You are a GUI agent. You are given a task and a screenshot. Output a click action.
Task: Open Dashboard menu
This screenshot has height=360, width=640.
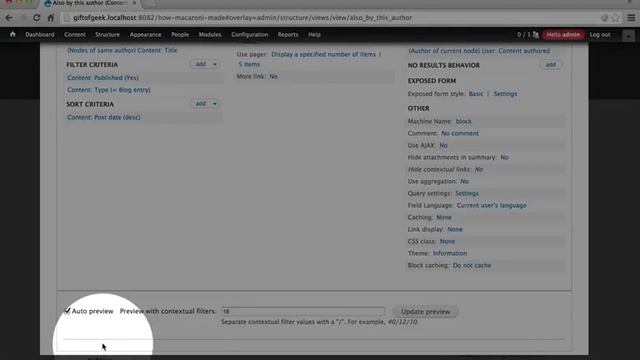click(x=40, y=35)
